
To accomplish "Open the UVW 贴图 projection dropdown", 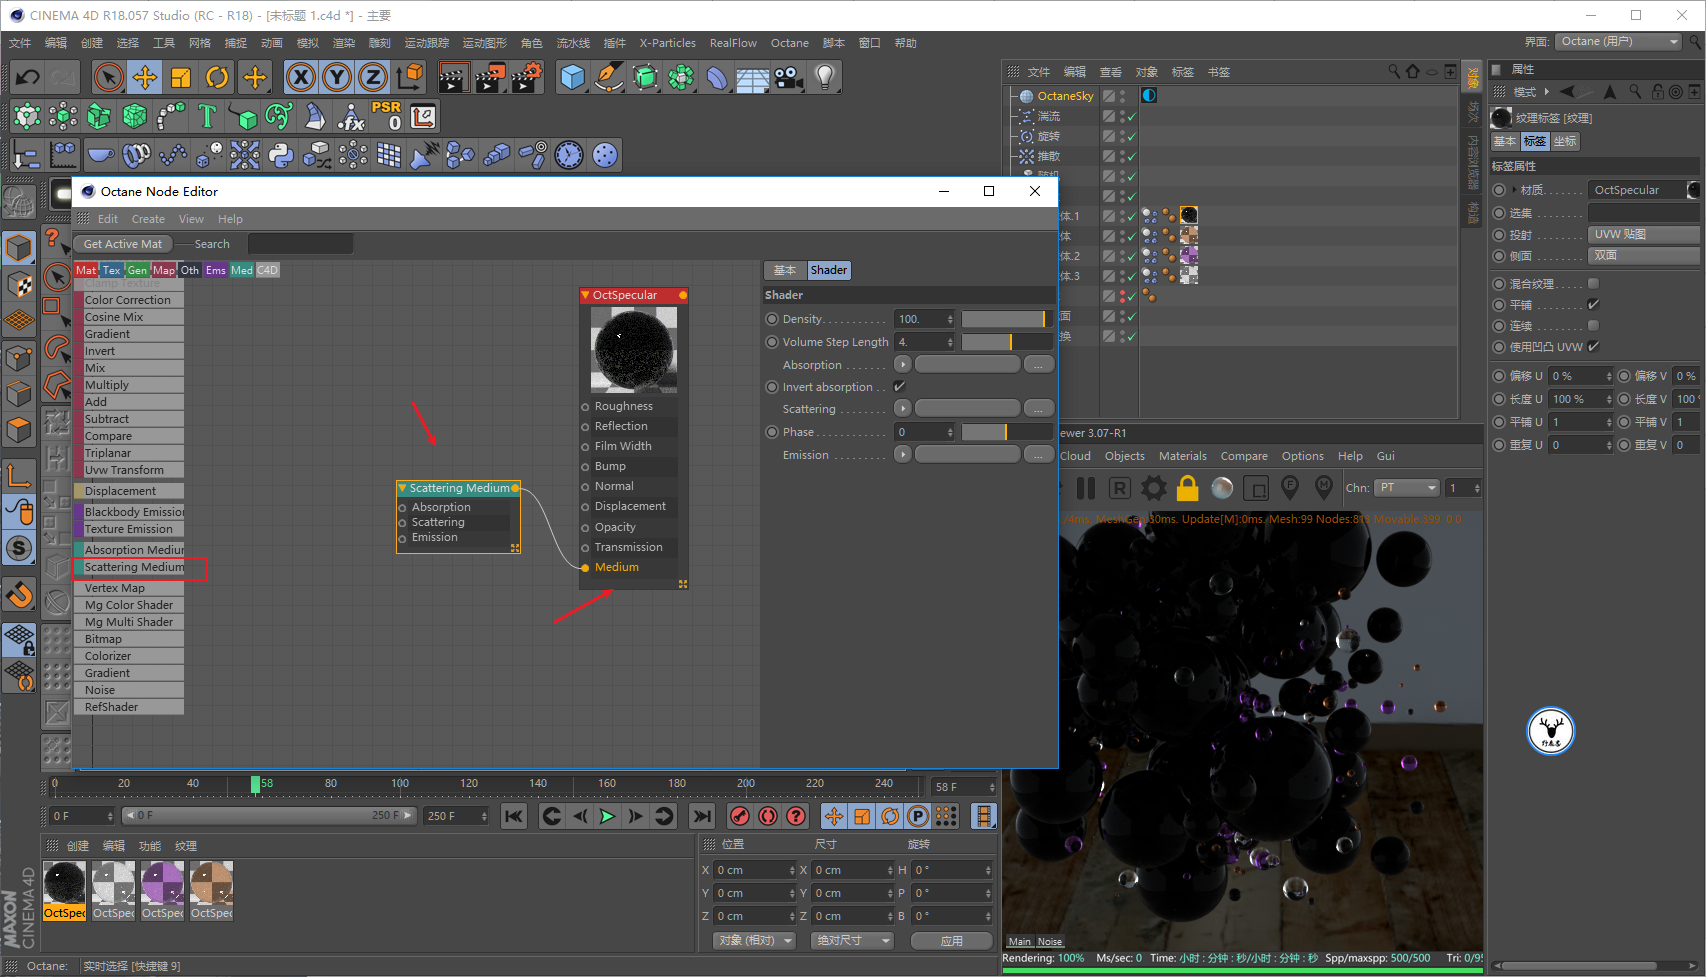I will [1642, 234].
